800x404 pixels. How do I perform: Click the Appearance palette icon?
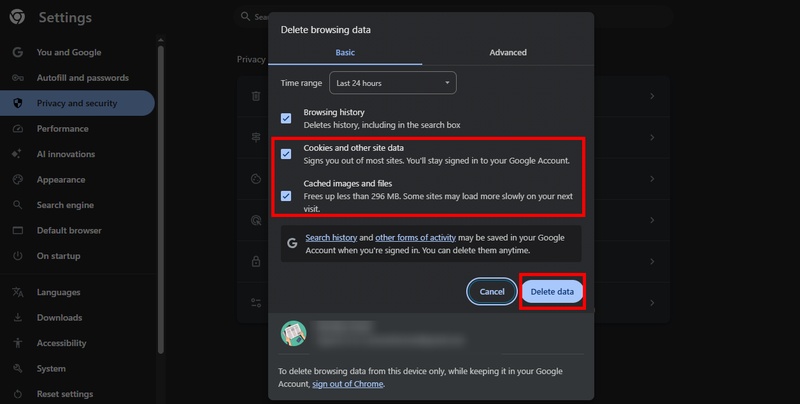click(18, 180)
